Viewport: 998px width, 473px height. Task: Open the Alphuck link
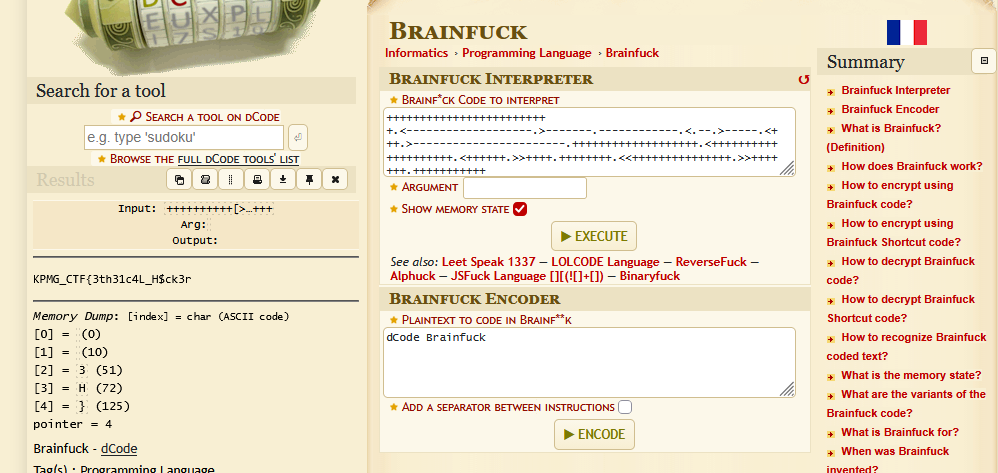[x=412, y=276]
